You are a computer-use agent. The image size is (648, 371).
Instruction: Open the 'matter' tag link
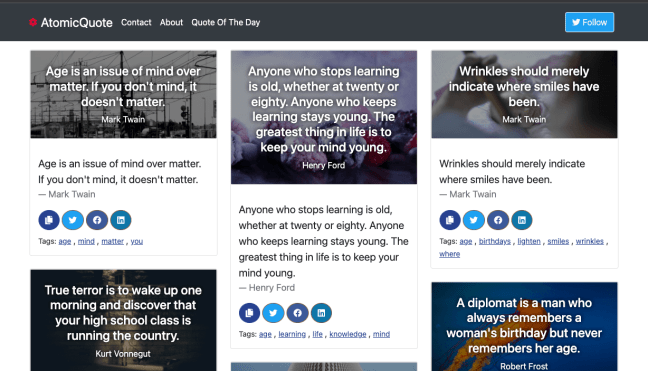112,241
